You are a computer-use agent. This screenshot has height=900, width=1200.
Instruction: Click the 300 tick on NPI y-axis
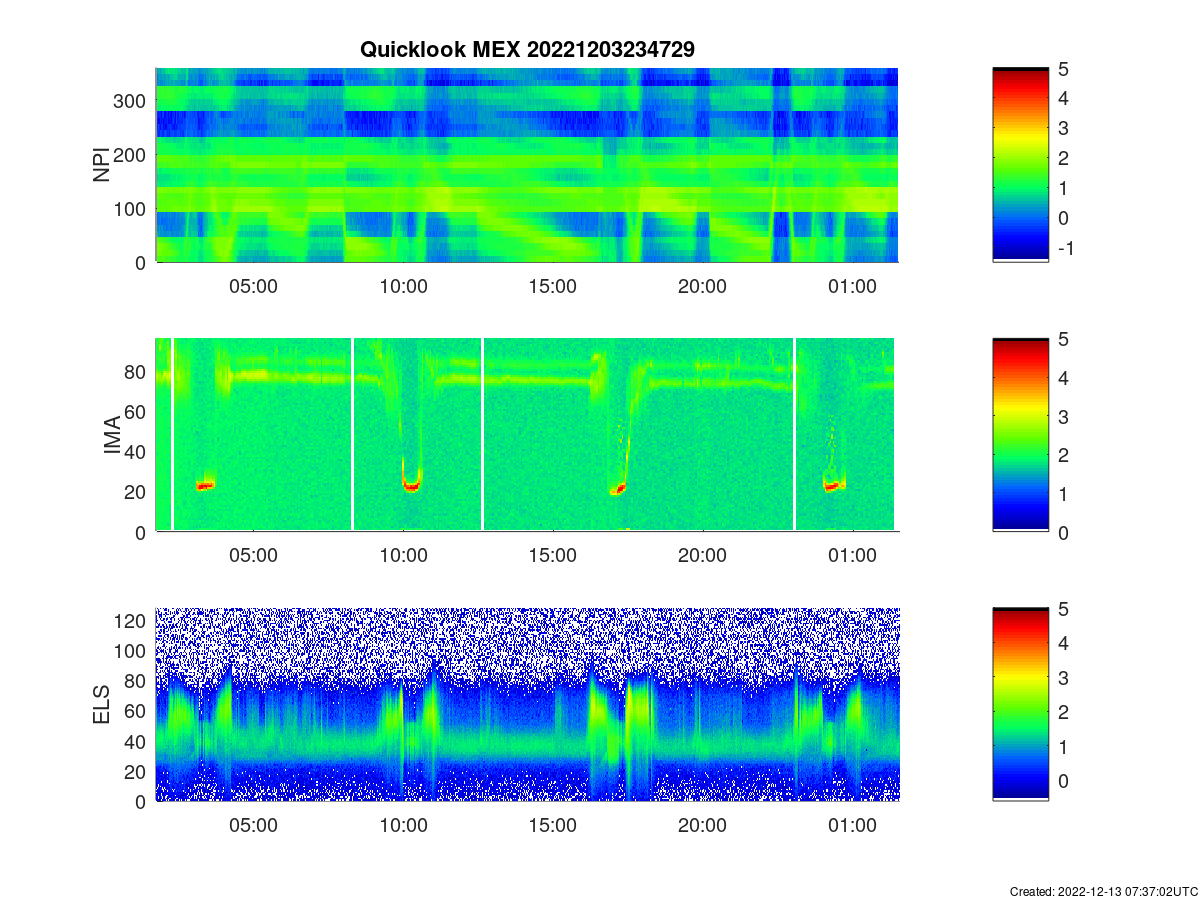(132, 101)
